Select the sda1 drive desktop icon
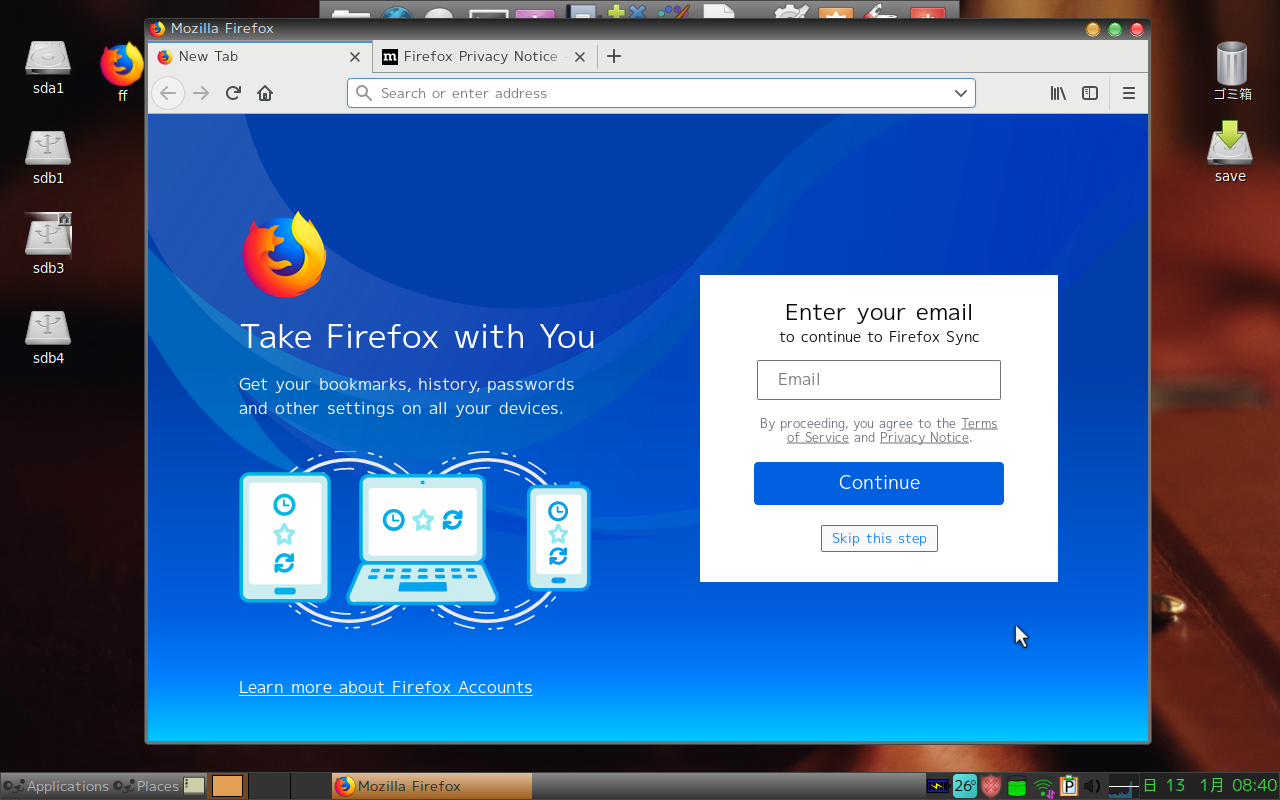1280x800 pixels. pos(48,67)
